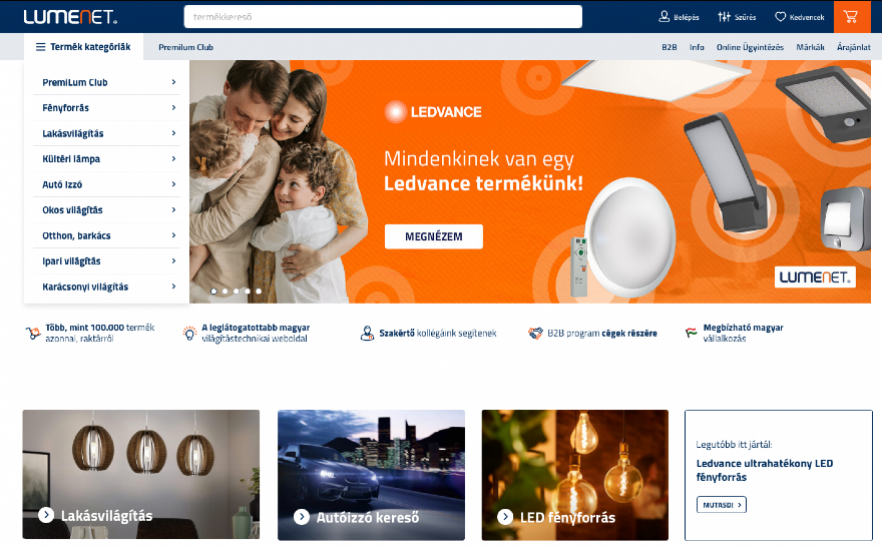
Task: Open the Szűrés filter sliders icon
Action: 724,17
